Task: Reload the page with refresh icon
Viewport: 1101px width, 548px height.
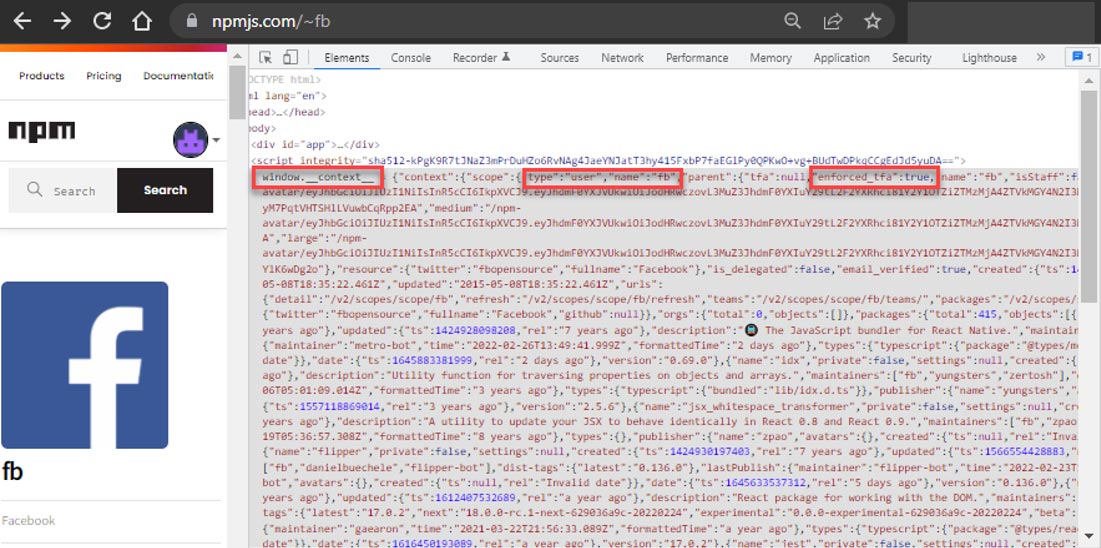Action: 103,21
